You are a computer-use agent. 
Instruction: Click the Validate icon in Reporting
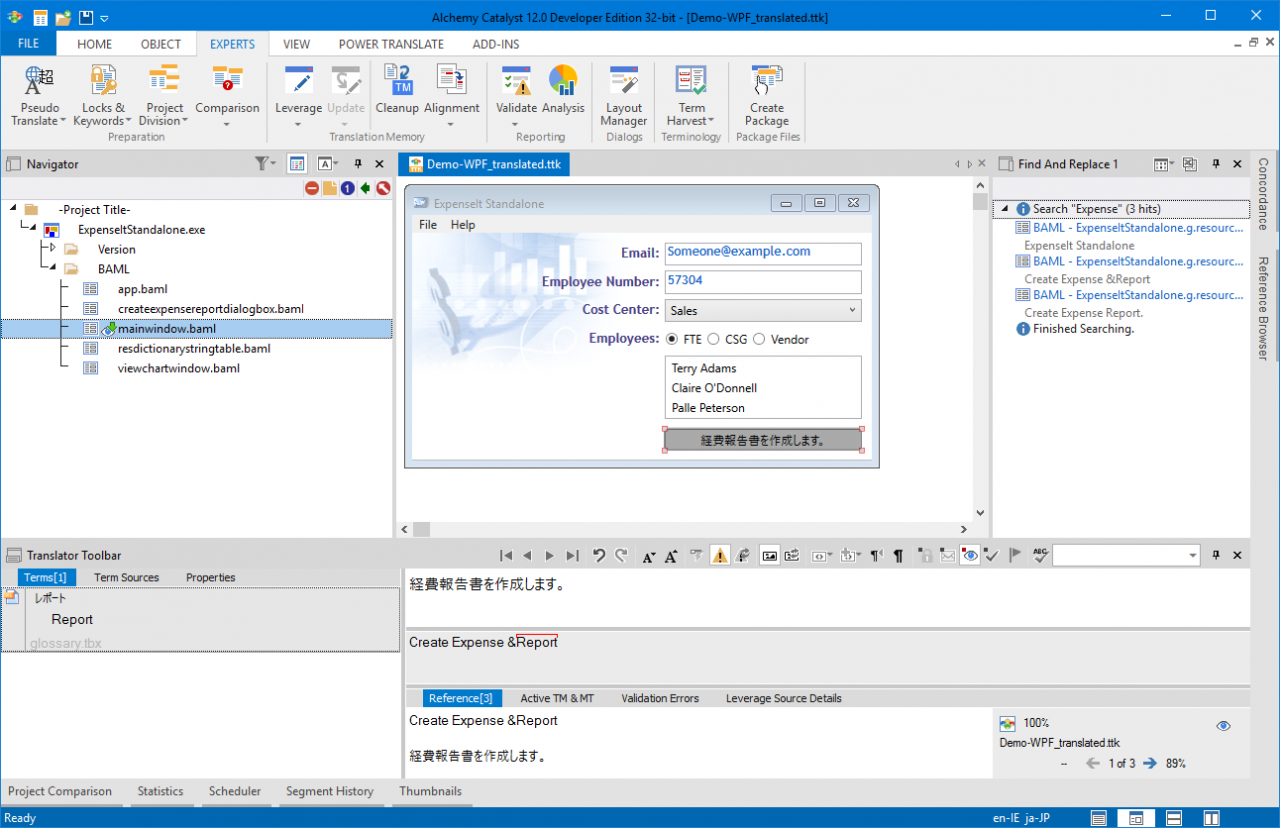point(516,82)
